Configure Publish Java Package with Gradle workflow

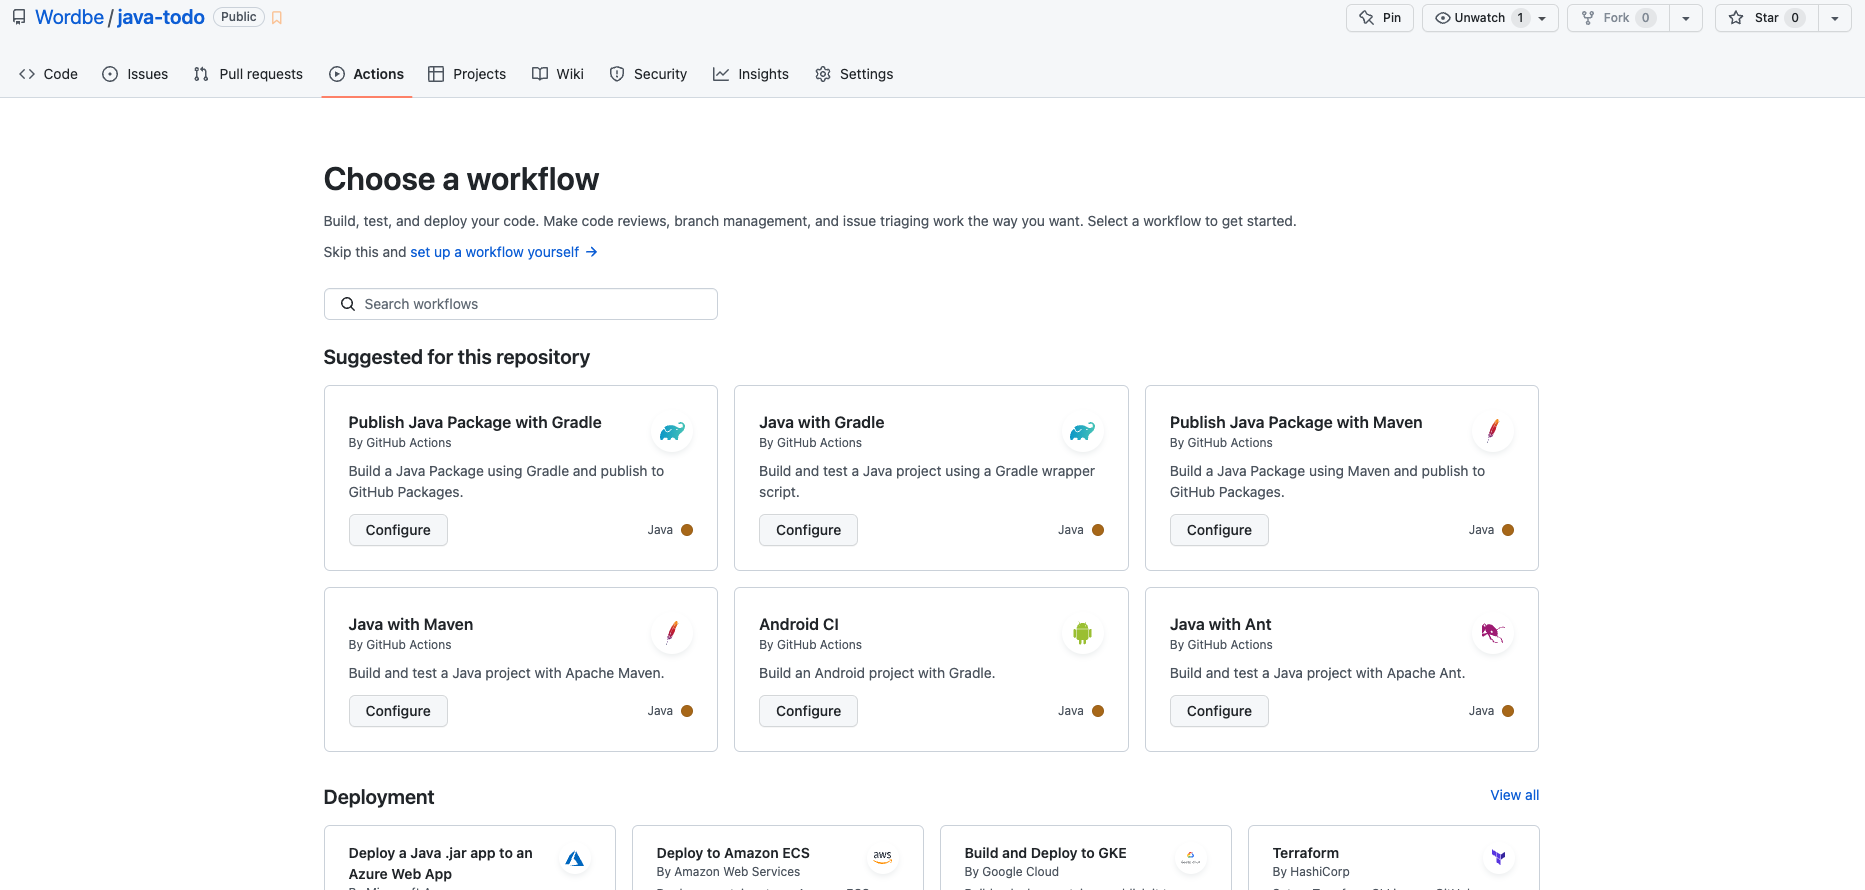point(398,530)
